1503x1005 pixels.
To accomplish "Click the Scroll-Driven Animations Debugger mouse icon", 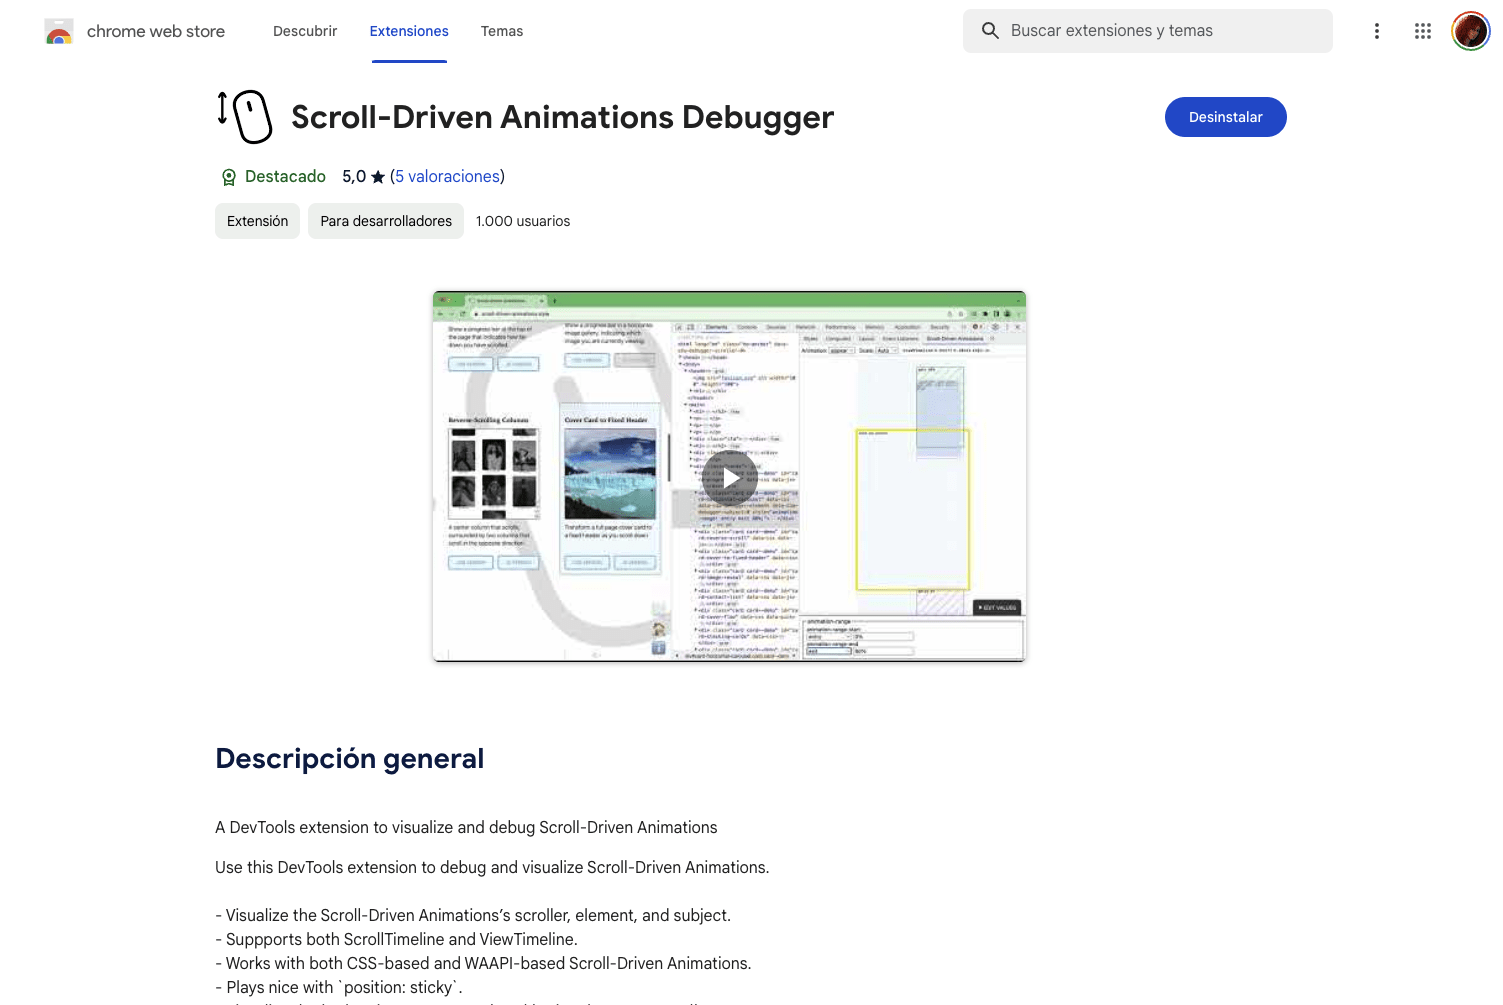I will pyautogui.click(x=245, y=117).
